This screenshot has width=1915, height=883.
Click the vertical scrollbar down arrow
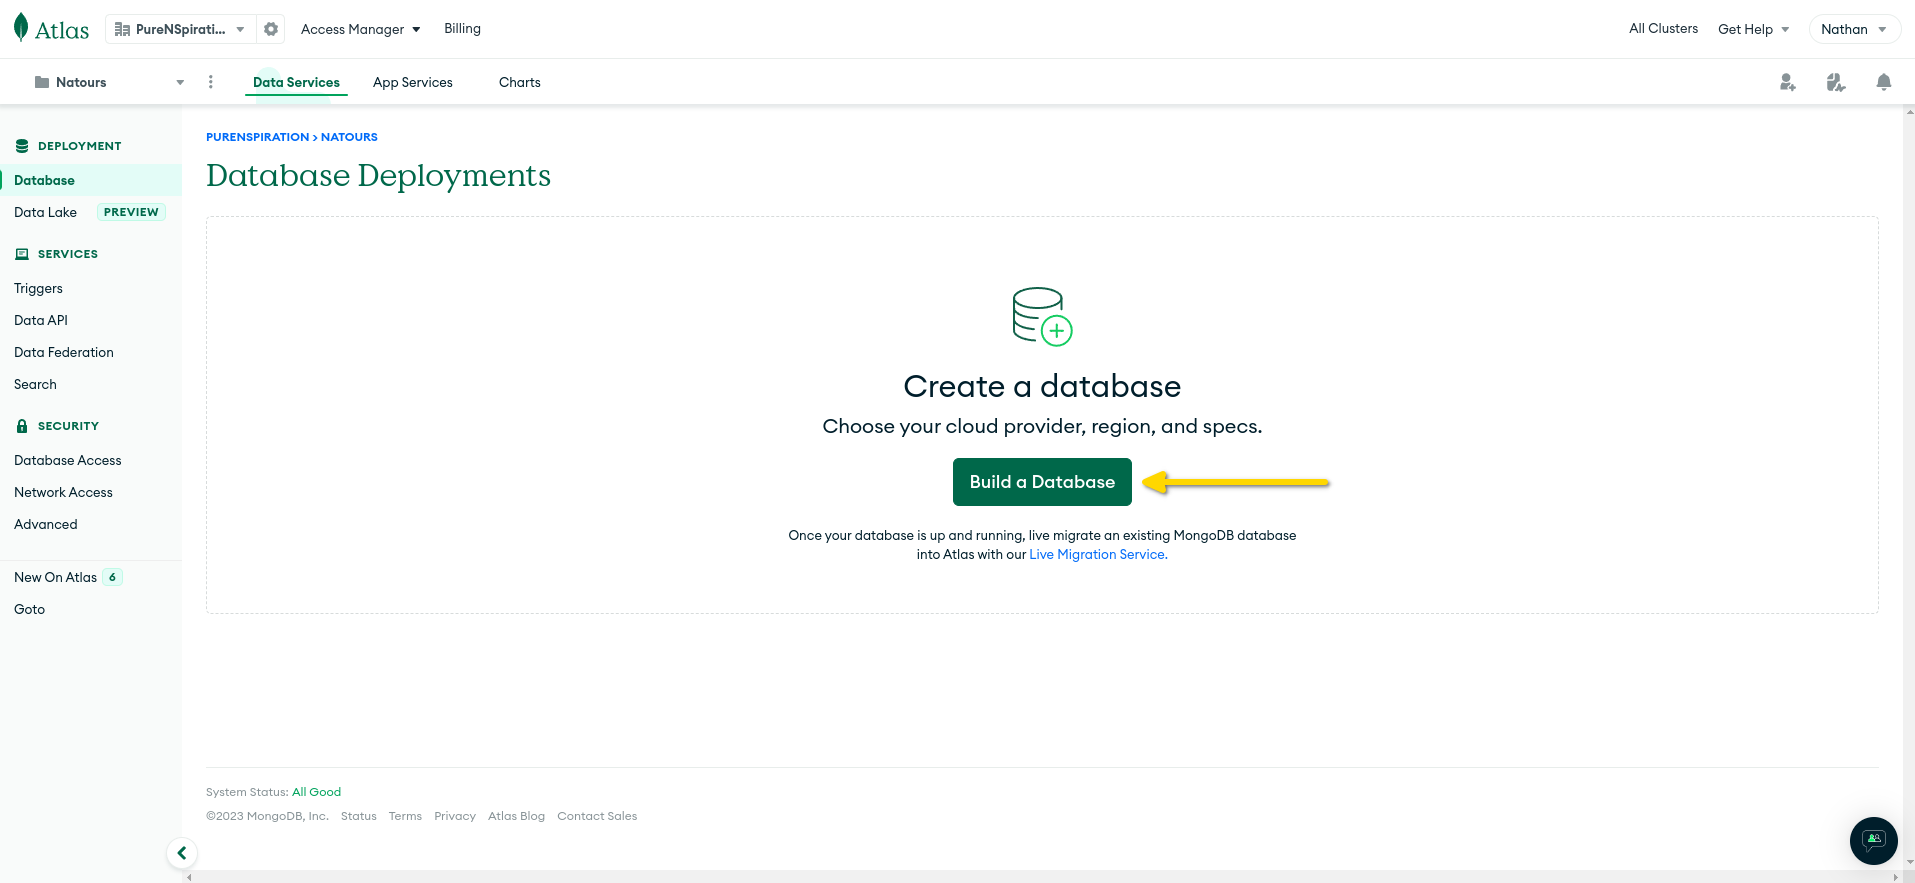coord(1909,862)
